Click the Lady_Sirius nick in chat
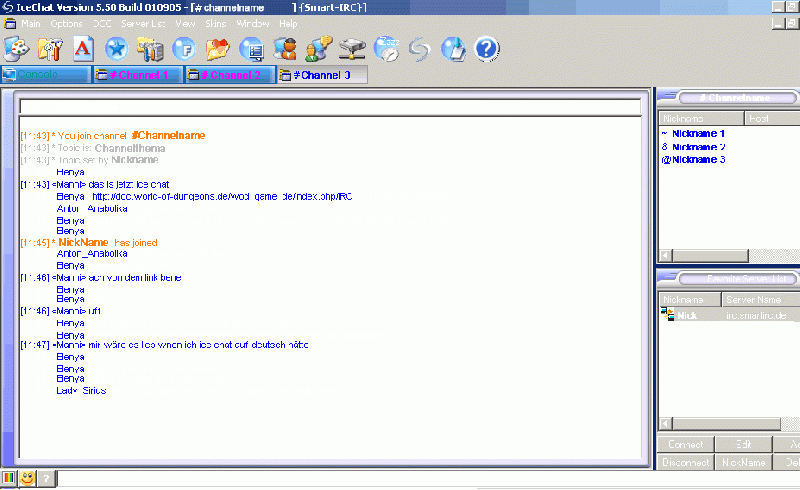 pyautogui.click(x=81, y=390)
